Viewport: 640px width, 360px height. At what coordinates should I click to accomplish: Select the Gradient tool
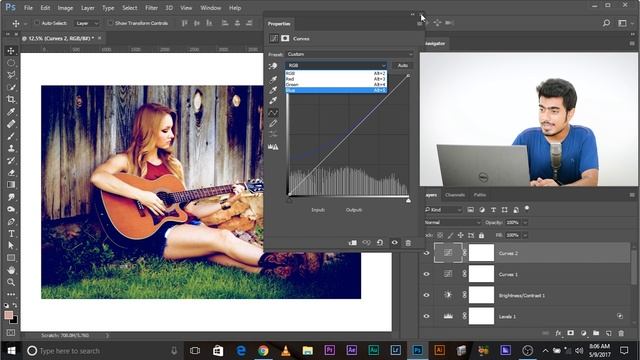pyautogui.click(x=11, y=185)
